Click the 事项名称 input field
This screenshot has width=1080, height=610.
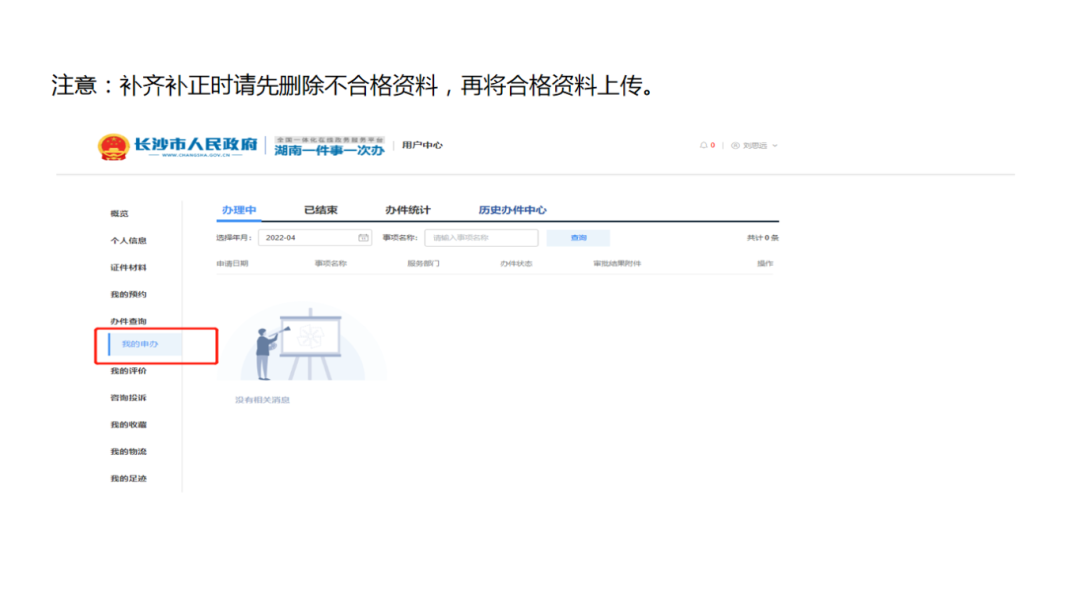coord(481,238)
